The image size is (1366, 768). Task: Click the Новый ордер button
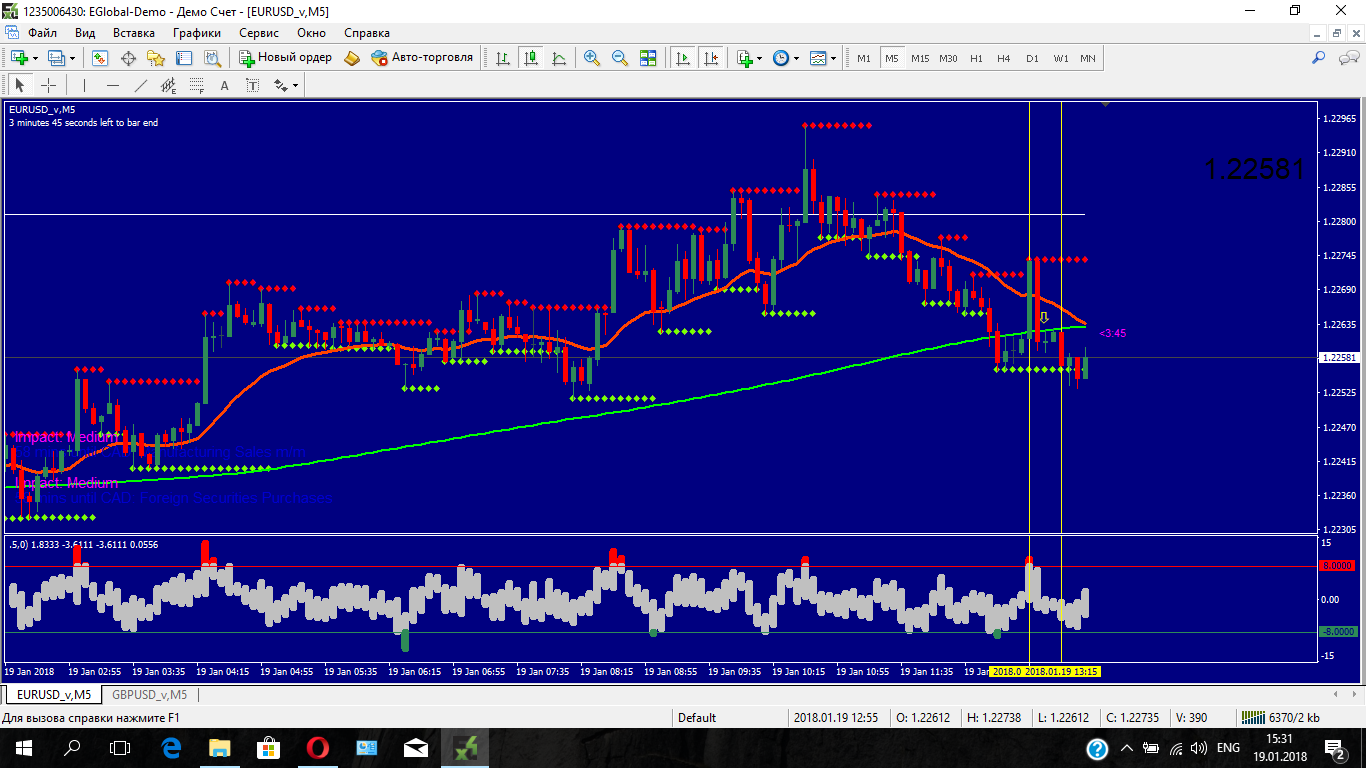coord(285,58)
